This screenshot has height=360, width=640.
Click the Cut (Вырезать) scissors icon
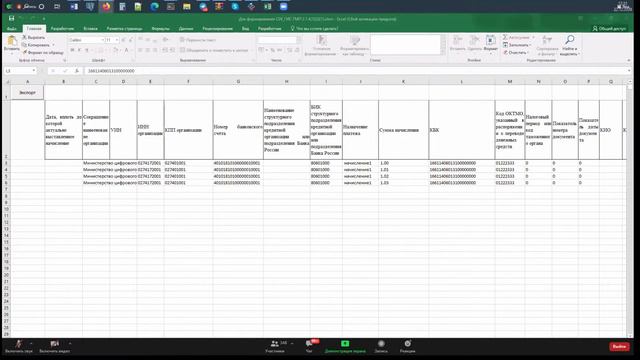coord(24,37)
